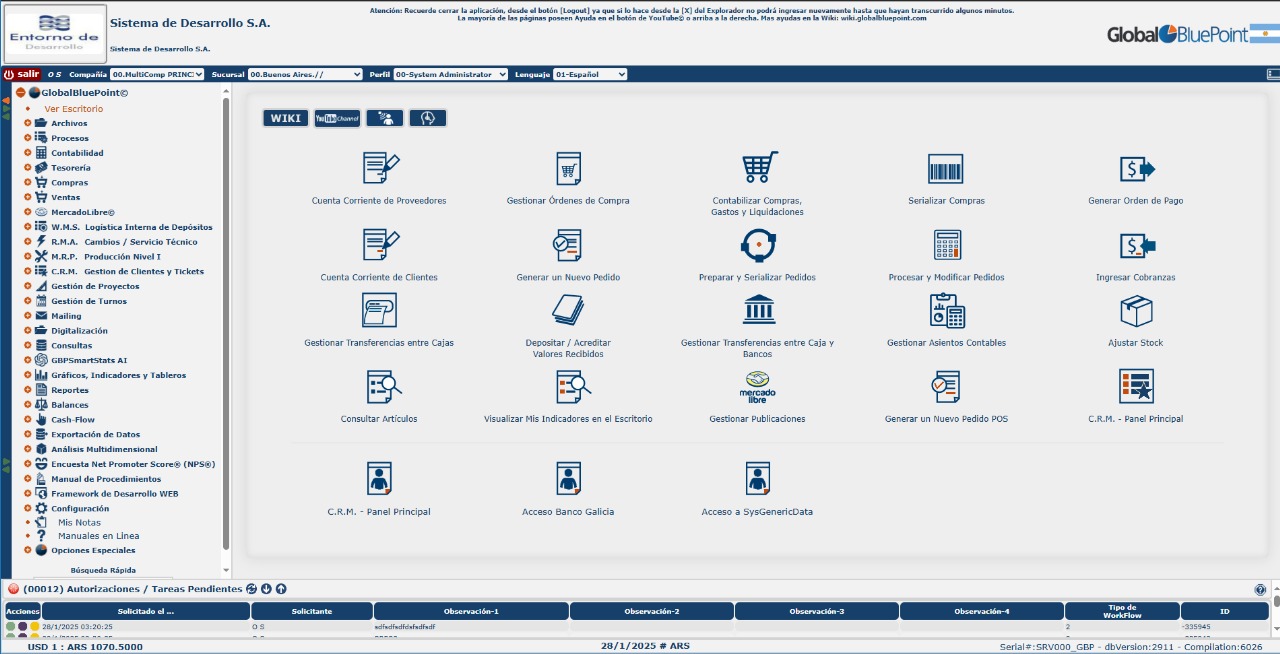Image resolution: width=1280 pixels, height=654 pixels.
Task: Open Contabilizar Compras shopping cart icon
Action: (758, 167)
